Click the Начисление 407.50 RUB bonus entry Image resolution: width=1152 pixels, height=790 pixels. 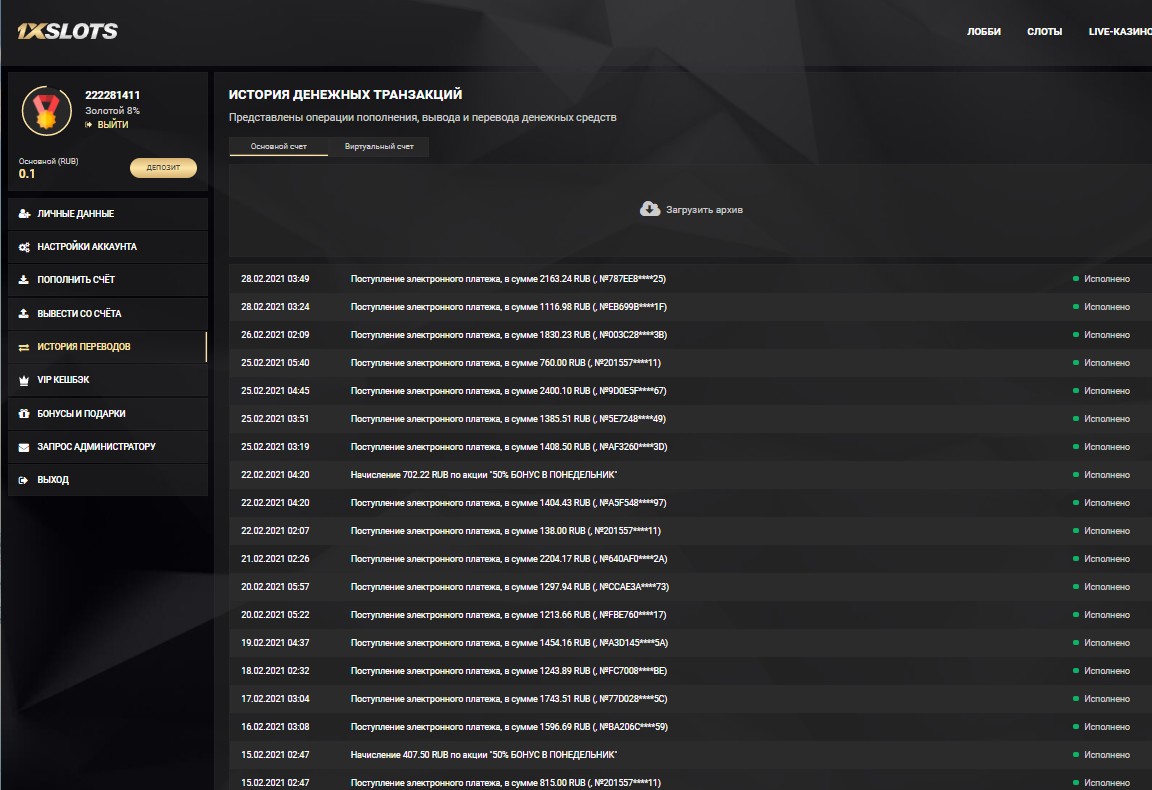[x=483, y=755]
